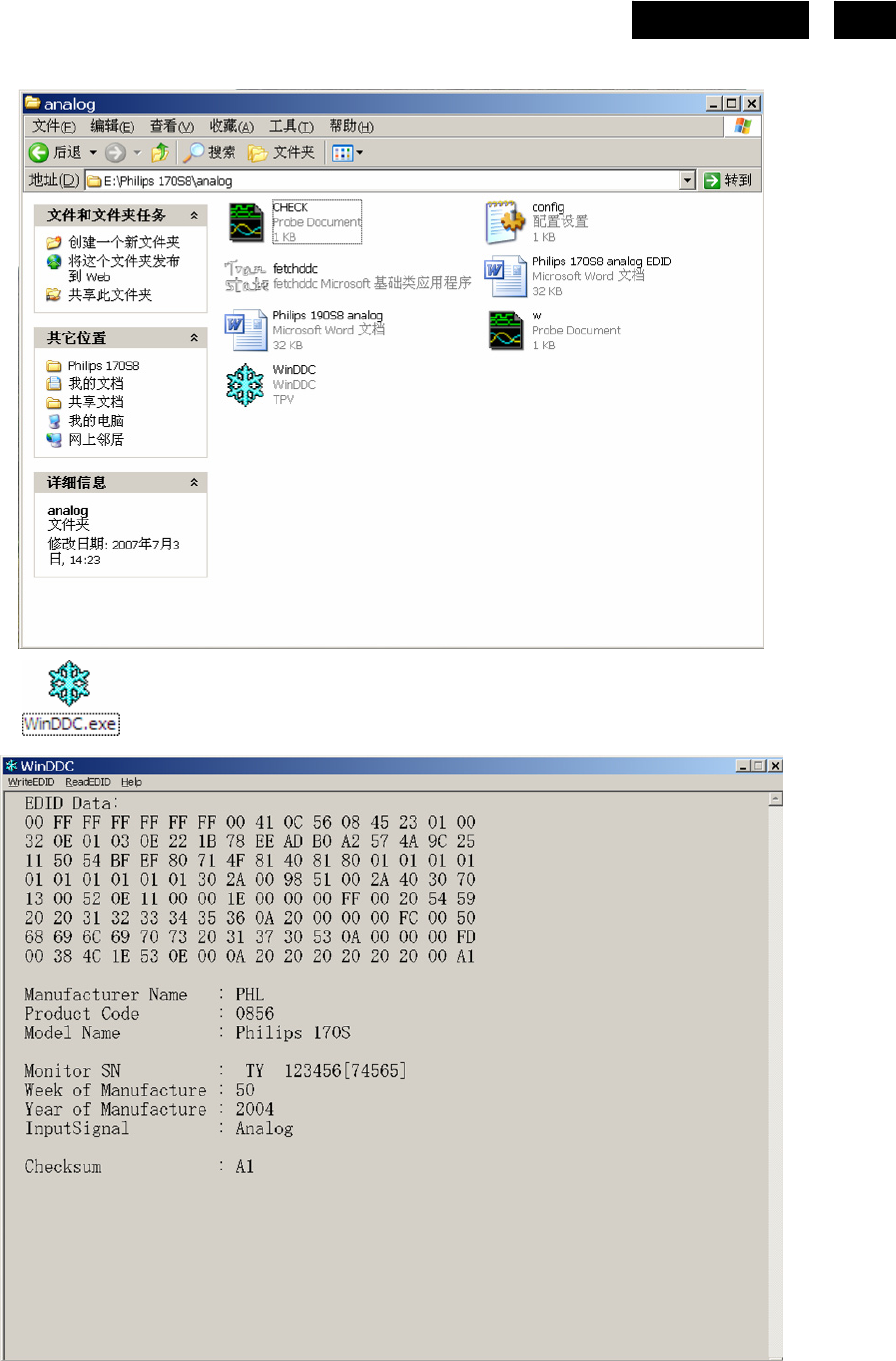
Task: Maximize the analog Explorer window
Action: click(732, 103)
